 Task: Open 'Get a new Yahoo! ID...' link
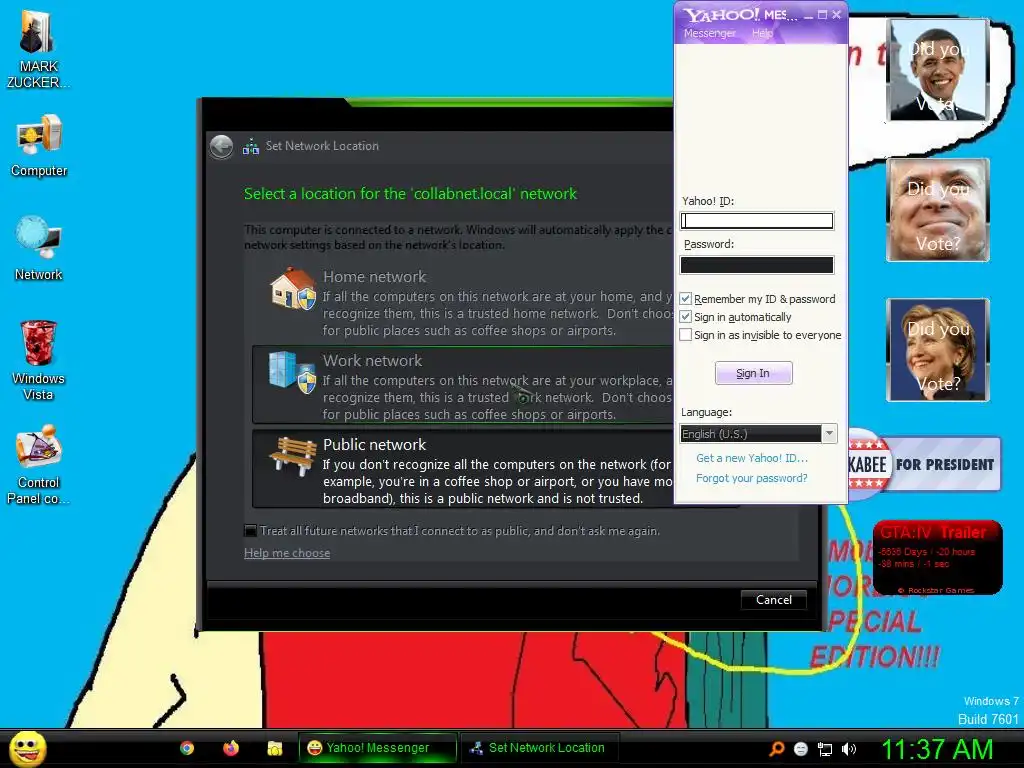[752, 458]
